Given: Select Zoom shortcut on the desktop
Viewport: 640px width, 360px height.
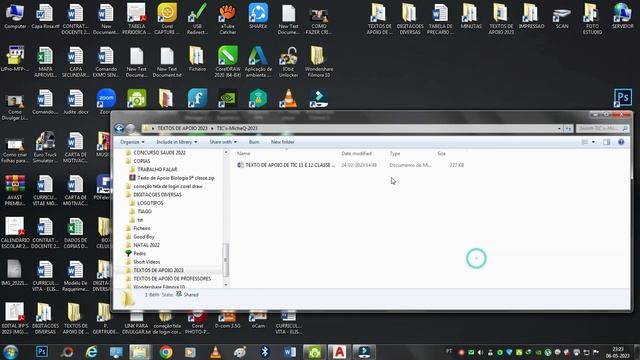Looking at the screenshot, I should [106, 101].
